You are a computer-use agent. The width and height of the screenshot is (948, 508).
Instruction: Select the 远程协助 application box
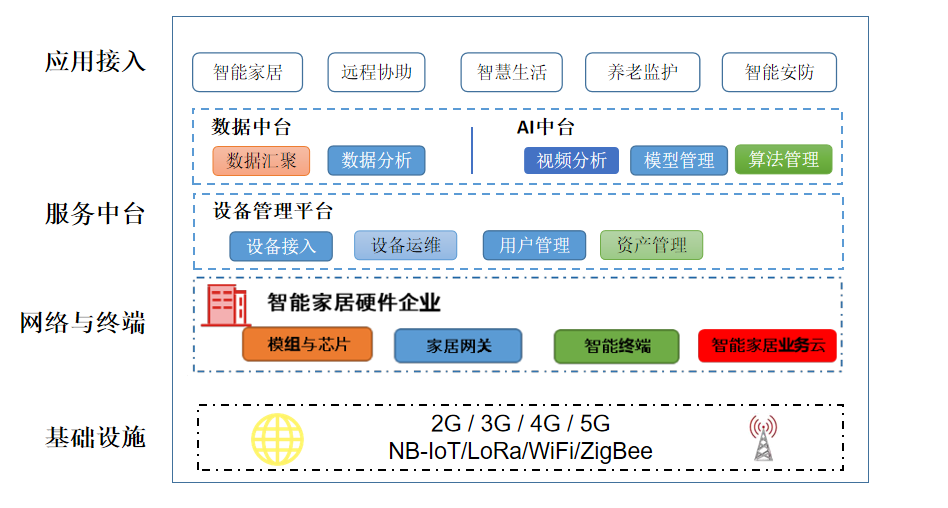point(376,73)
